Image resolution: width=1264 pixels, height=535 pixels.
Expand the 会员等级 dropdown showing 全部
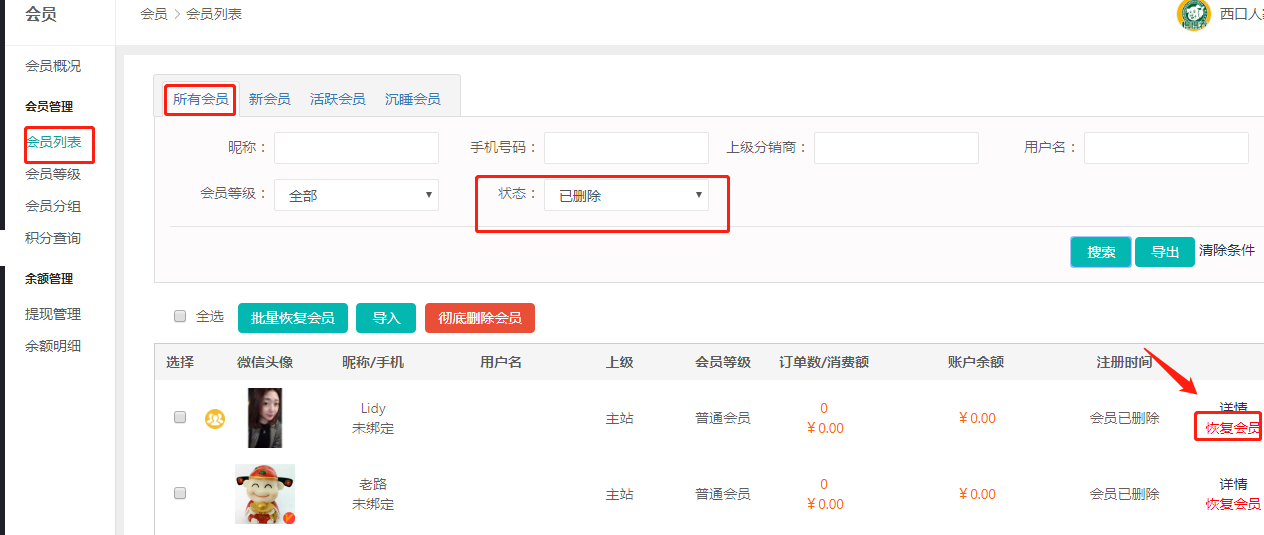click(x=356, y=195)
